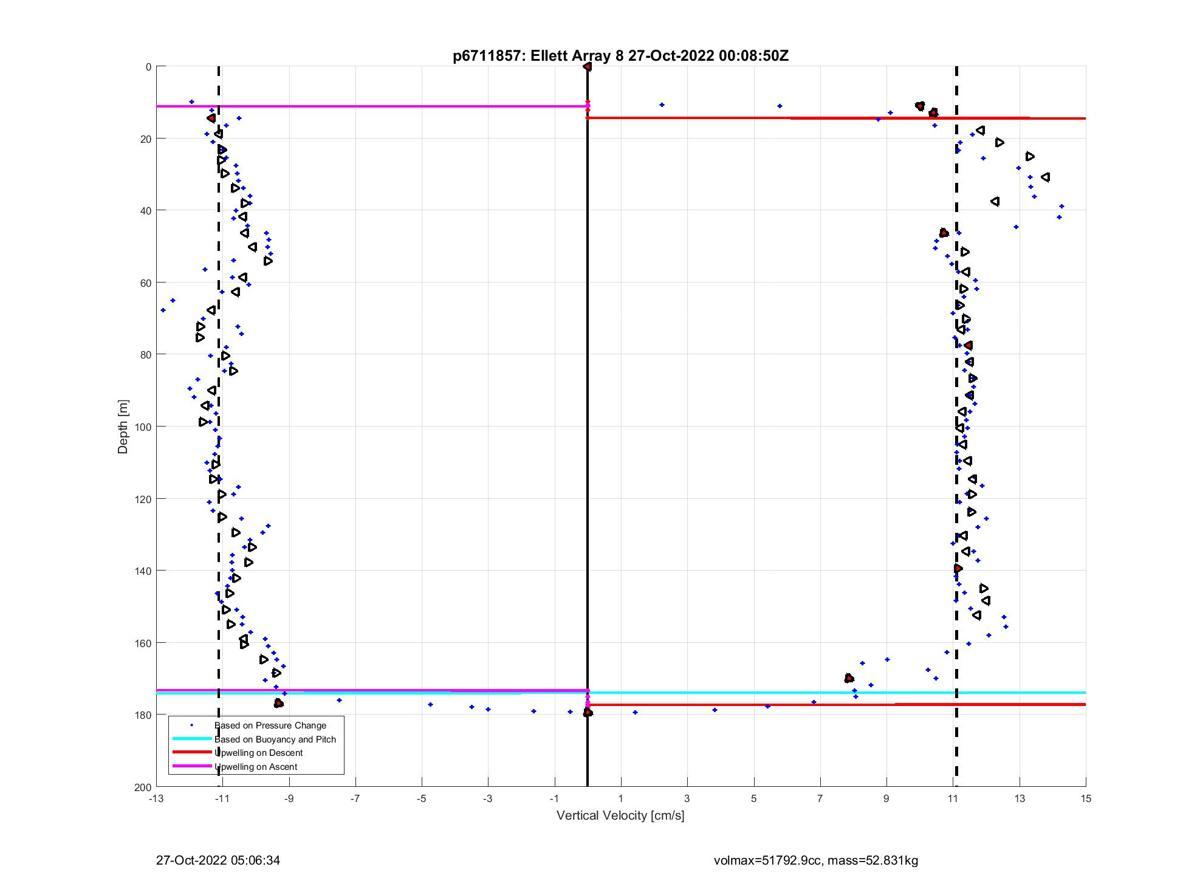Click legend entry 'Based on Pressure Change'
This screenshot has width=1200, height=885.
point(270,725)
